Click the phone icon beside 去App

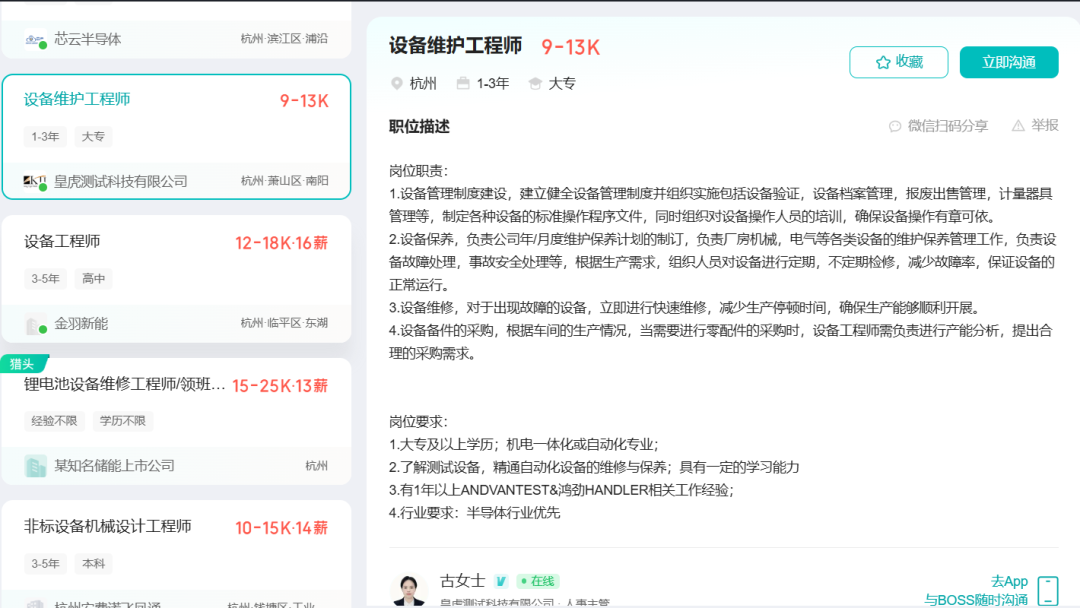pyautogui.click(x=1047, y=590)
